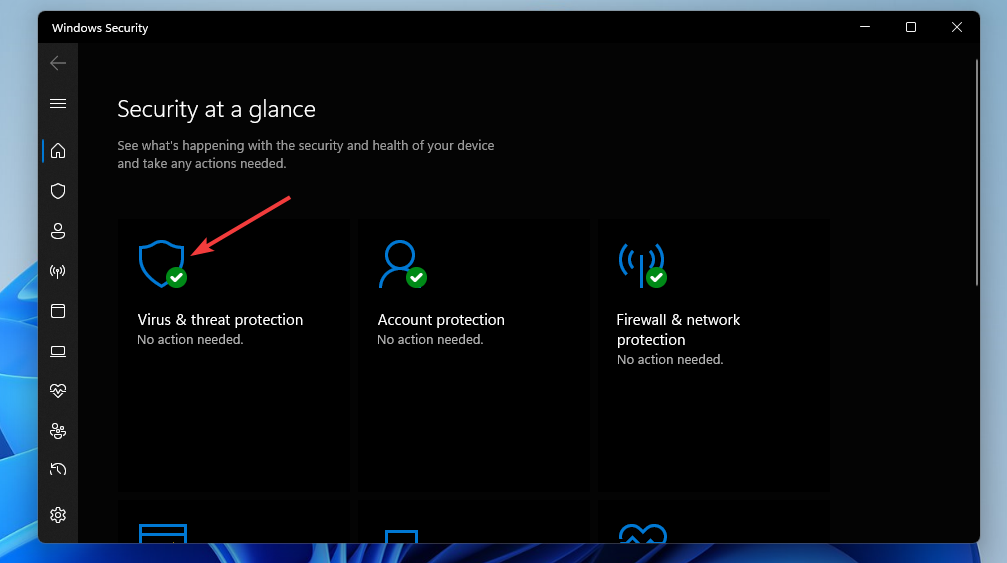Open Device security laptop icon in sidebar

58,352
